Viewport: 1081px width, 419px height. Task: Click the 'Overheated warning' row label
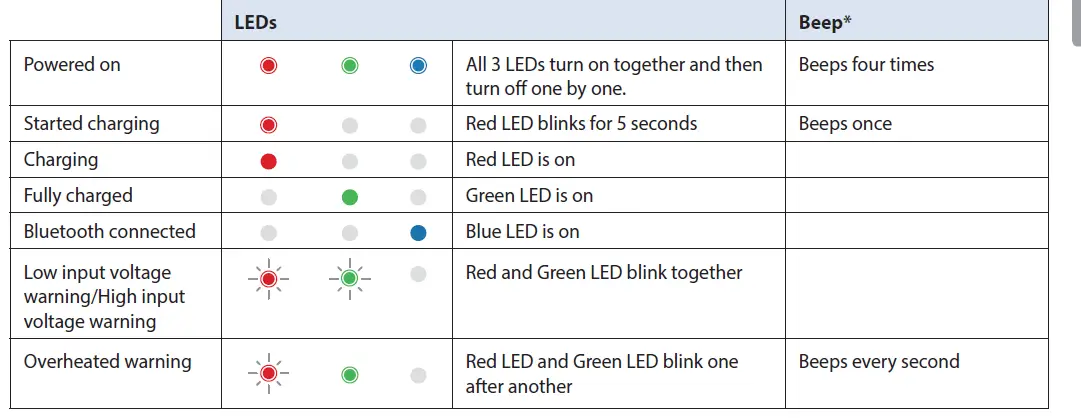pyautogui.click(x=107, y=361)
